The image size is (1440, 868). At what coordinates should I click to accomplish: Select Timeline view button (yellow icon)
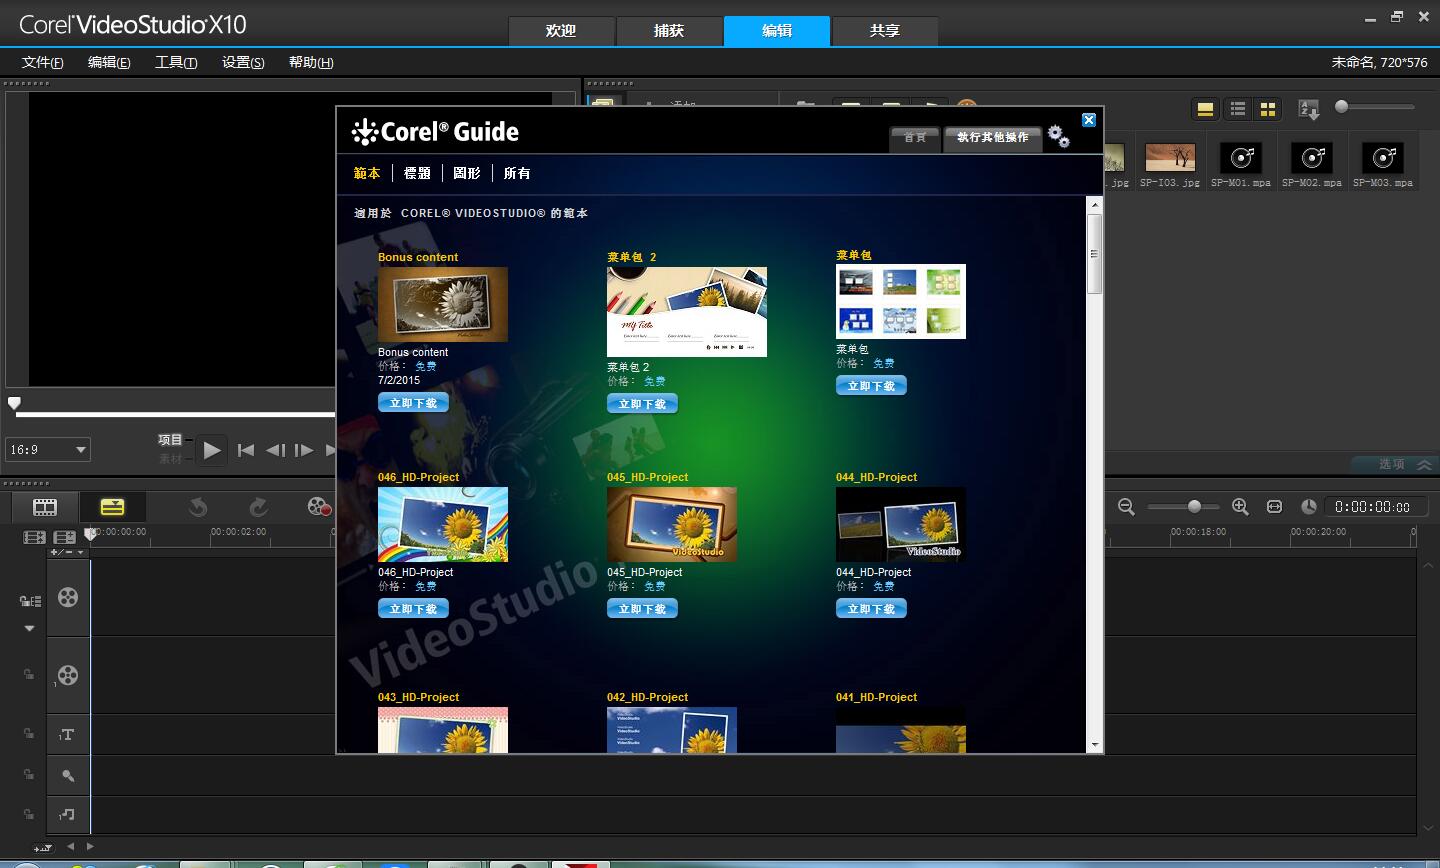(112, 507)
